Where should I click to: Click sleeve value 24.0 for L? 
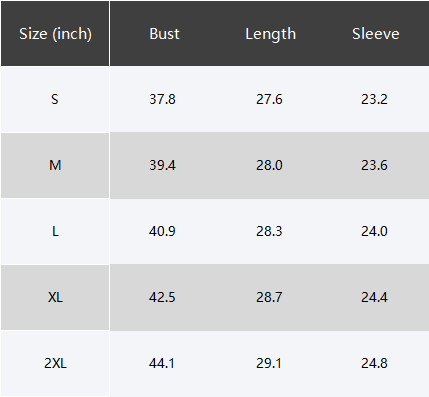[374, 231]
